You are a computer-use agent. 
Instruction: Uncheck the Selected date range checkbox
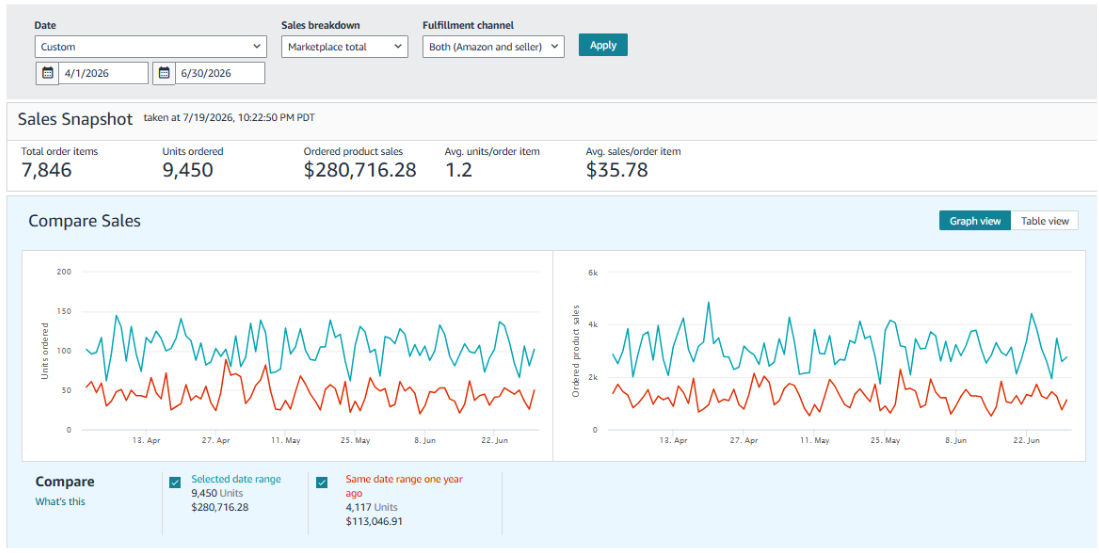click(x=175, y=482)
